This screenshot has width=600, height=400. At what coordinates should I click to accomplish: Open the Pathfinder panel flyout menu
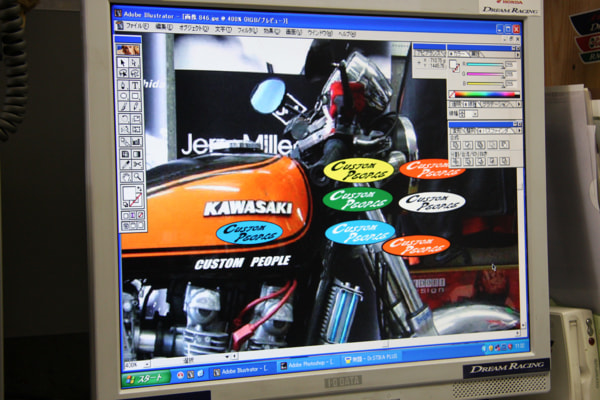tap(519, 131)
